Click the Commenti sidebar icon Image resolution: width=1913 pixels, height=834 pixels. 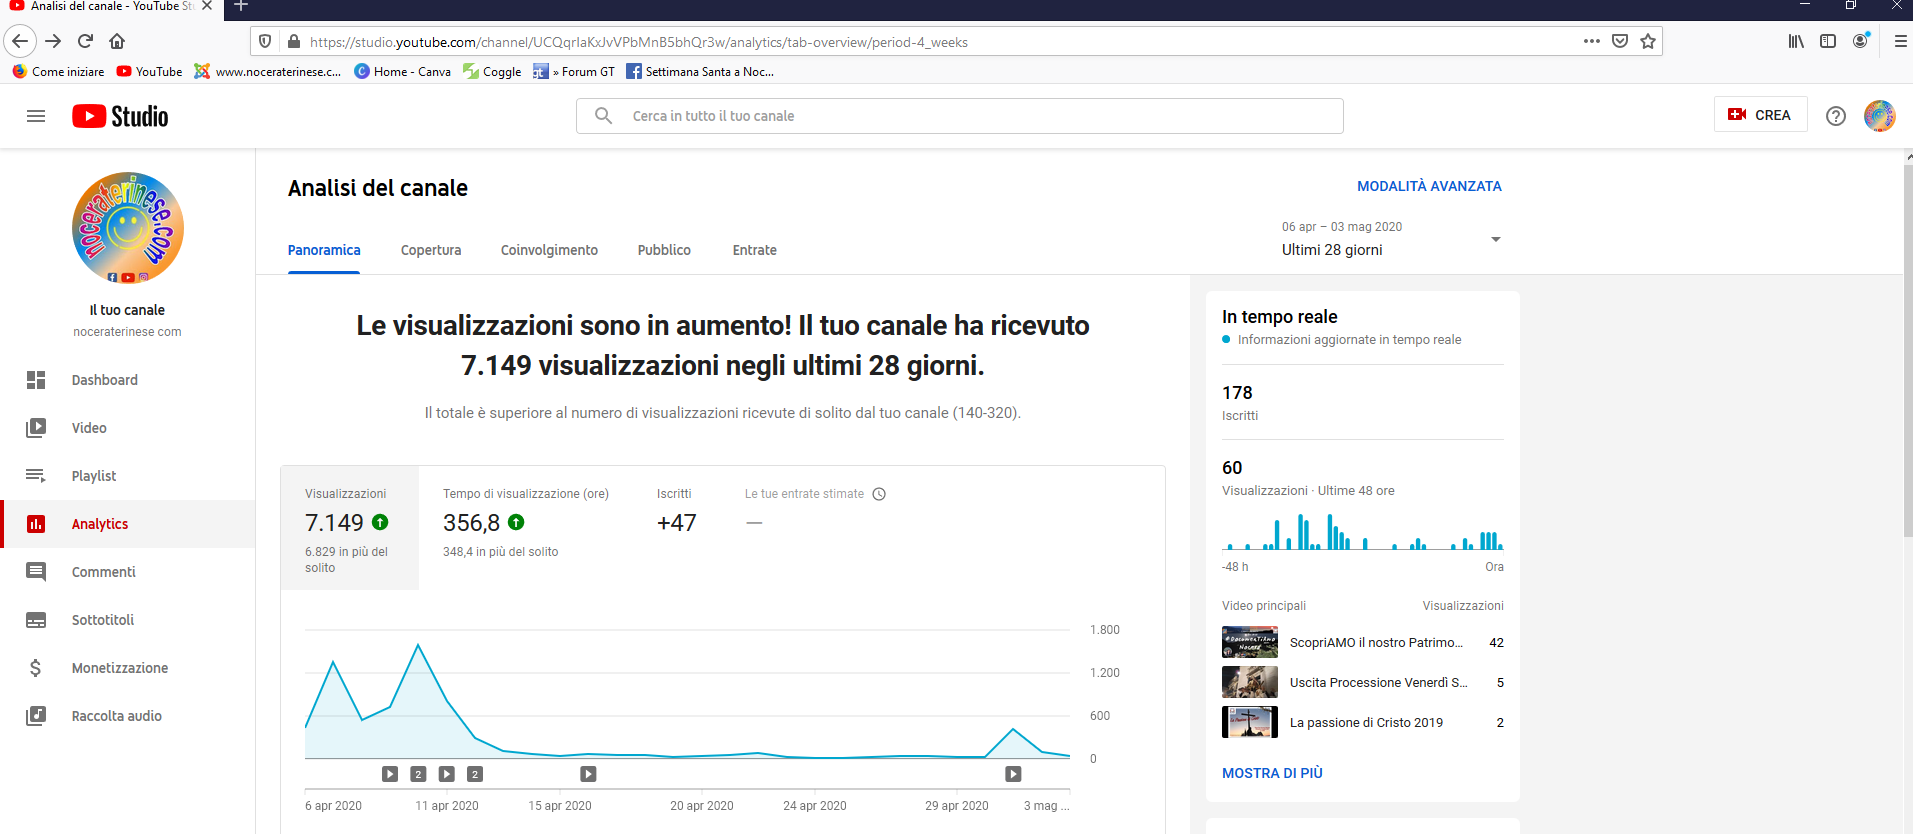tap(36, 572)
